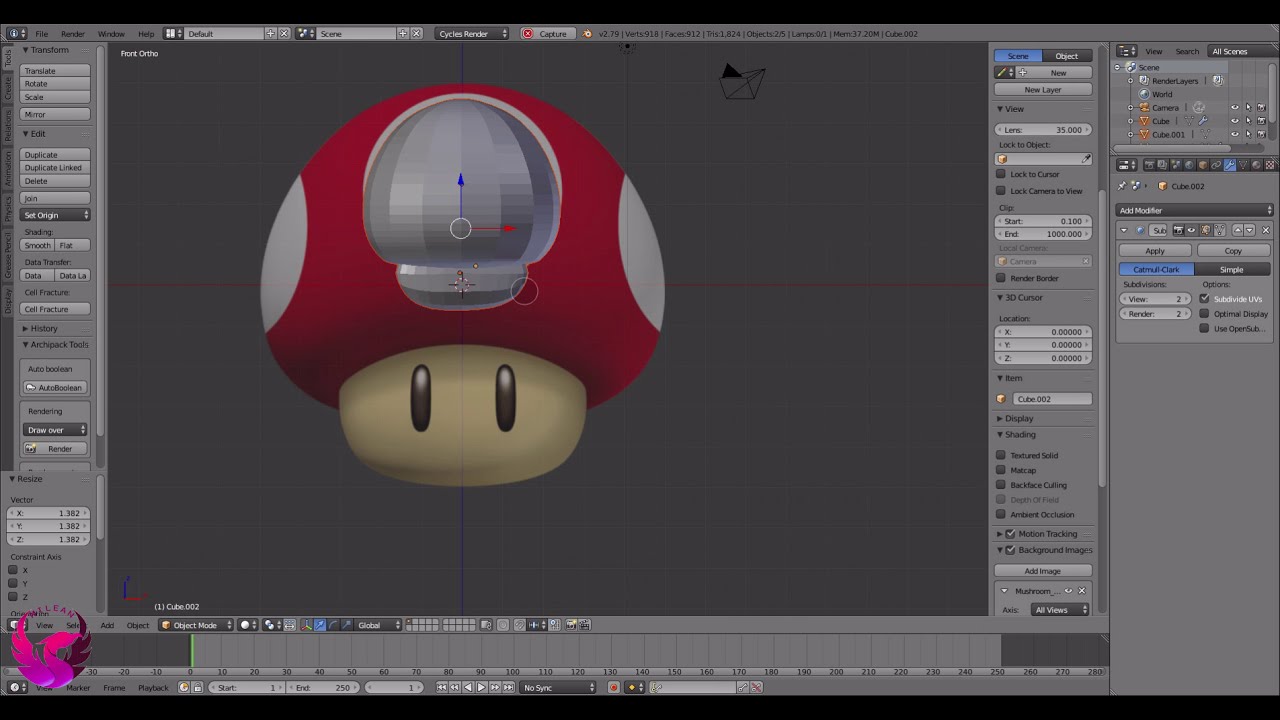Click the eyedropper next to Lock to Object
Screen dimensions: 1280x720
click(x=1086, y=159)
